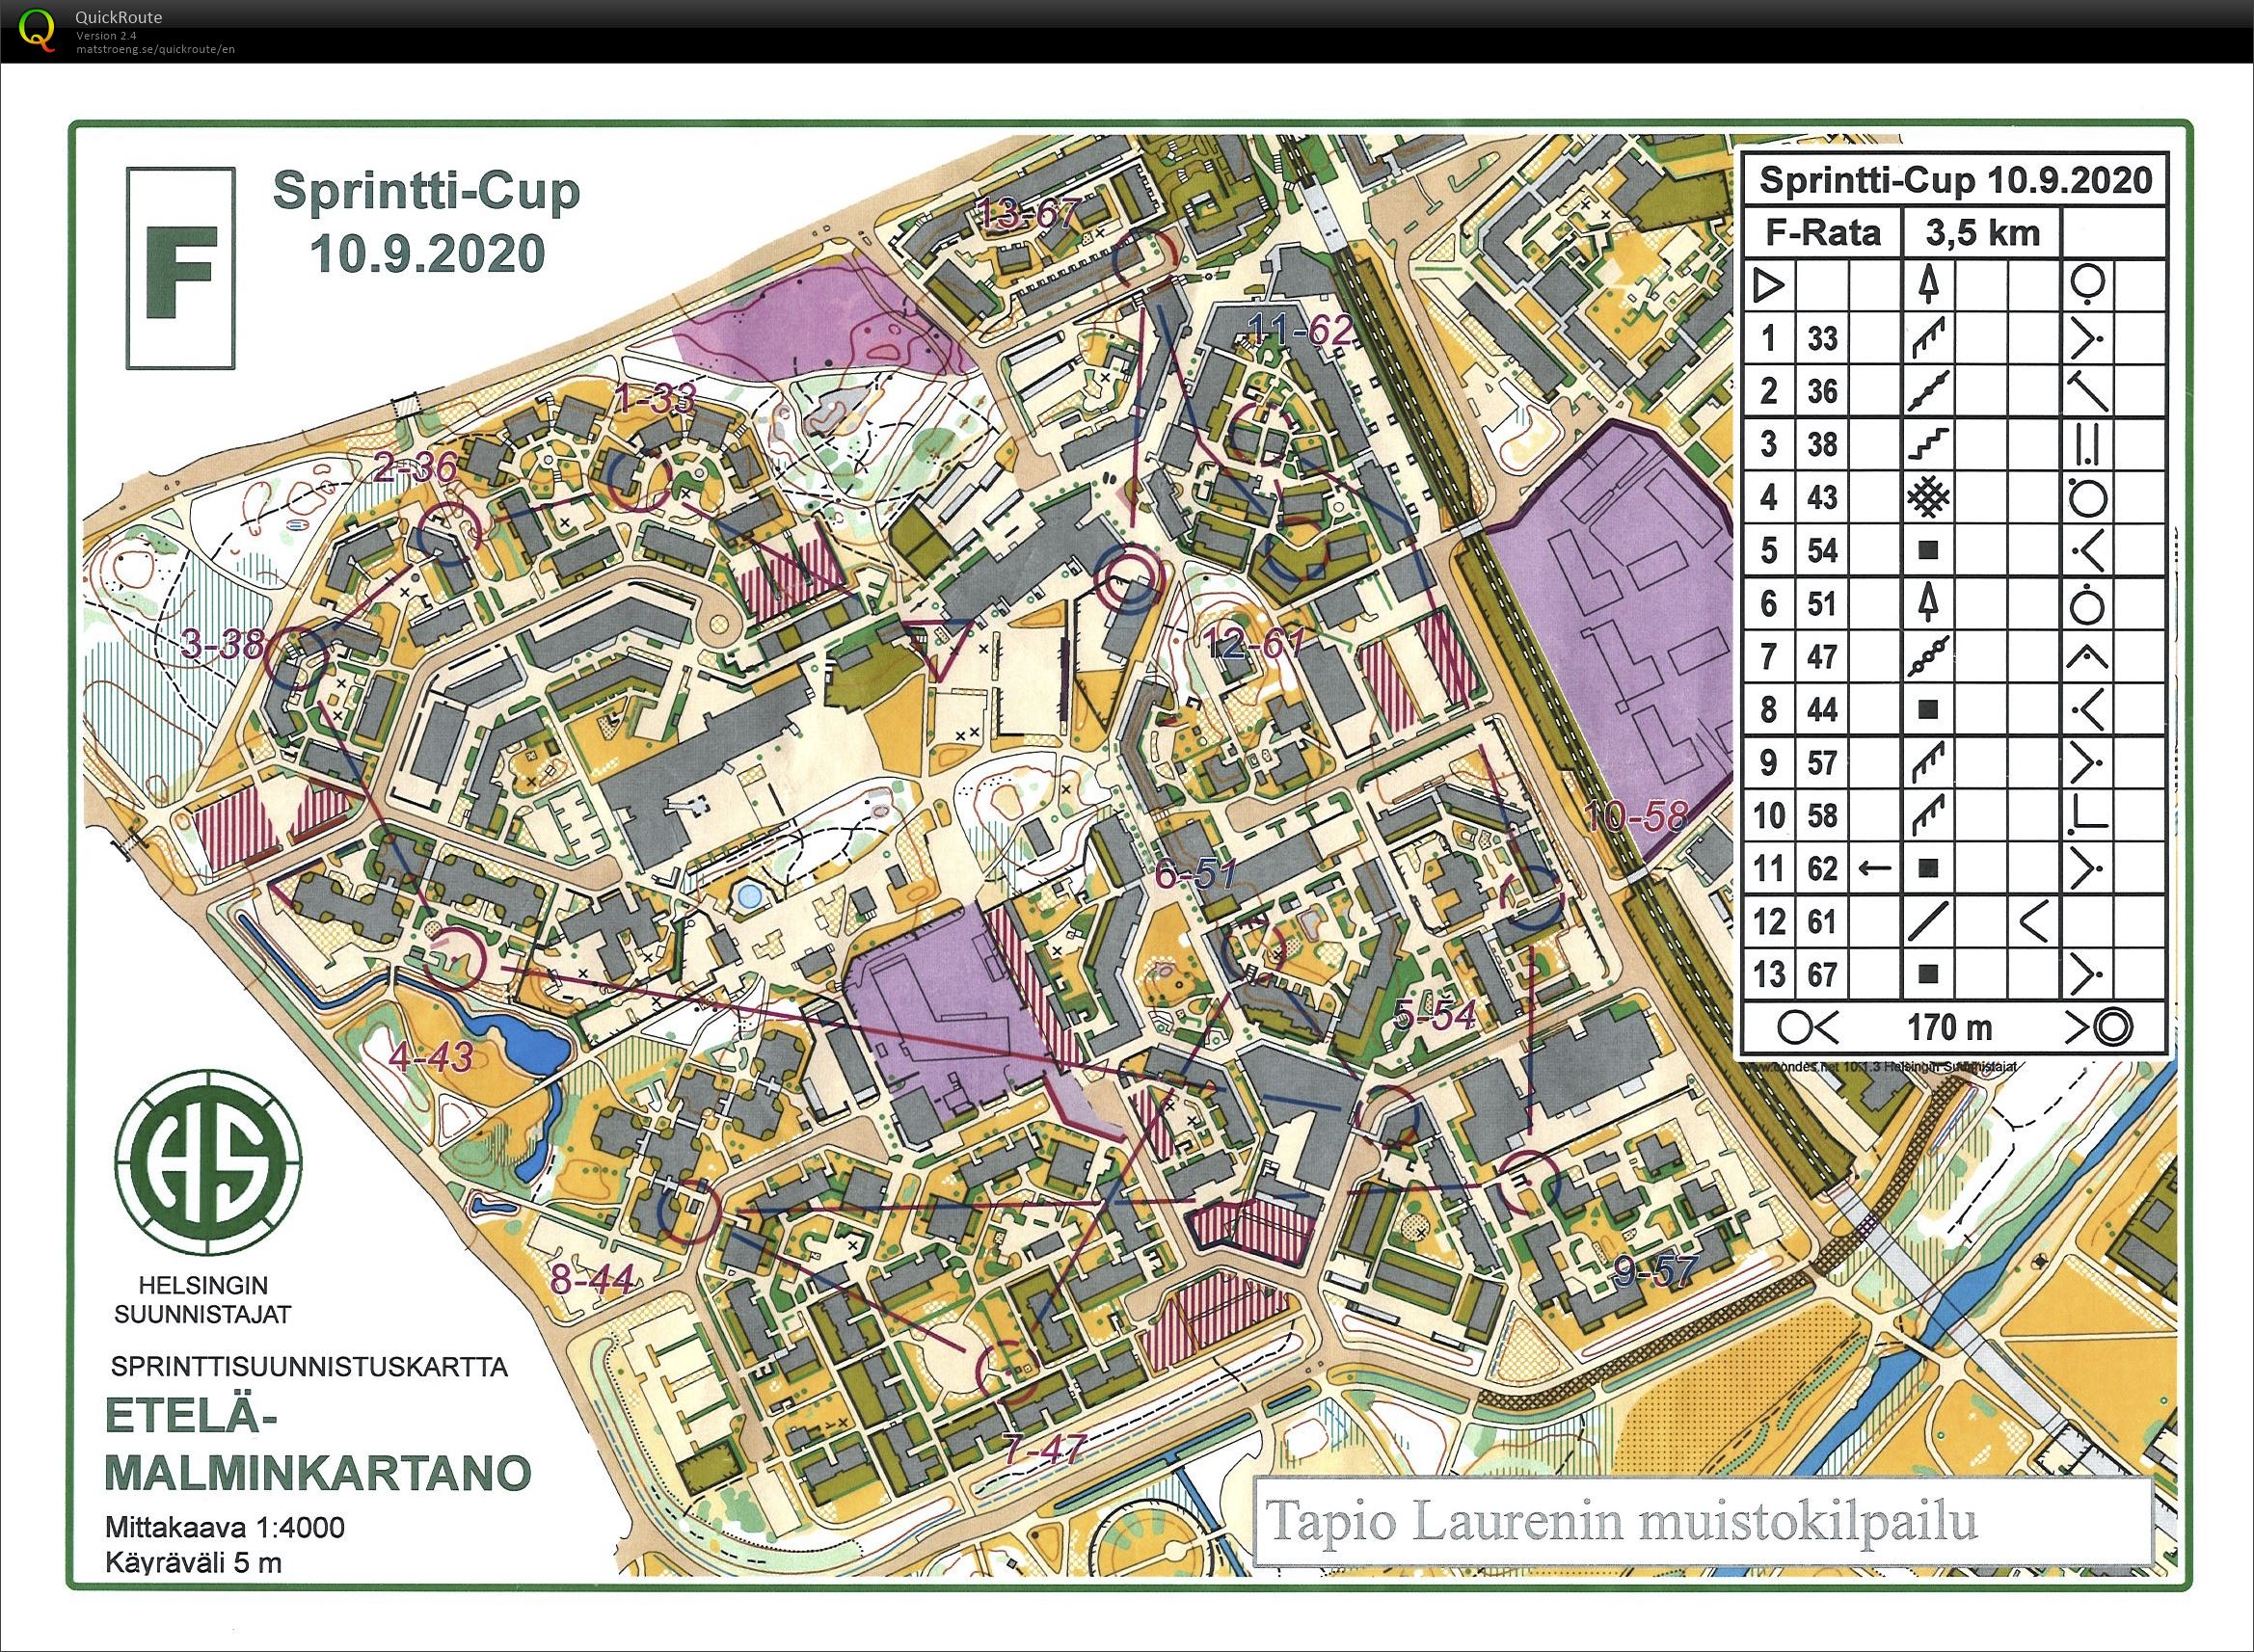Click the crossing symbol in table row 4
2254x1652 pixels.
[1929, 497]
